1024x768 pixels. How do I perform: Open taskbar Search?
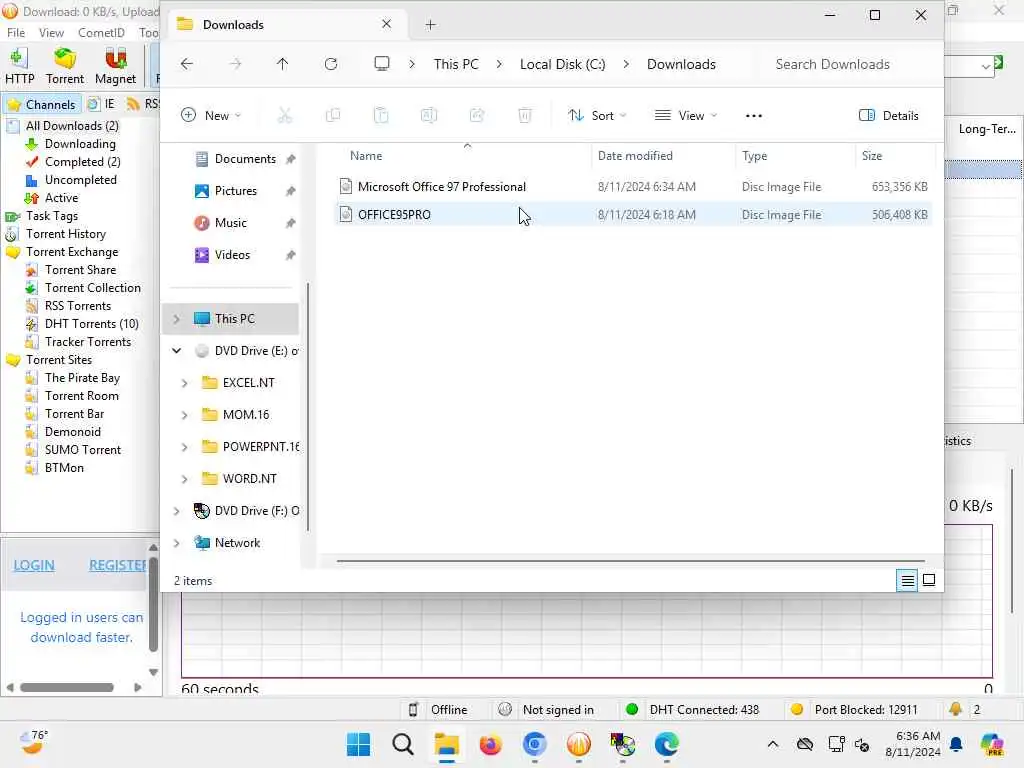click(402, 744)
